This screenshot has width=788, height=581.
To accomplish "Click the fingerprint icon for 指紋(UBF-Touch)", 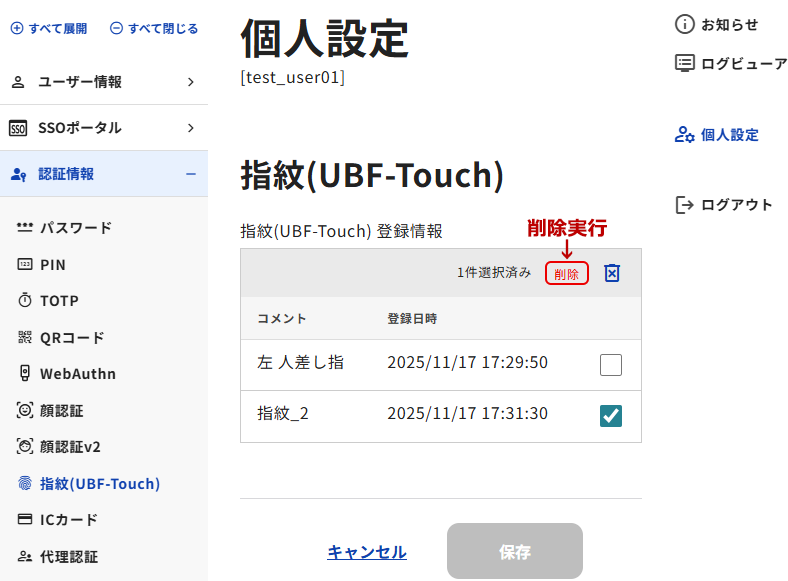I will pyautogui.click(x=25, y=484).
